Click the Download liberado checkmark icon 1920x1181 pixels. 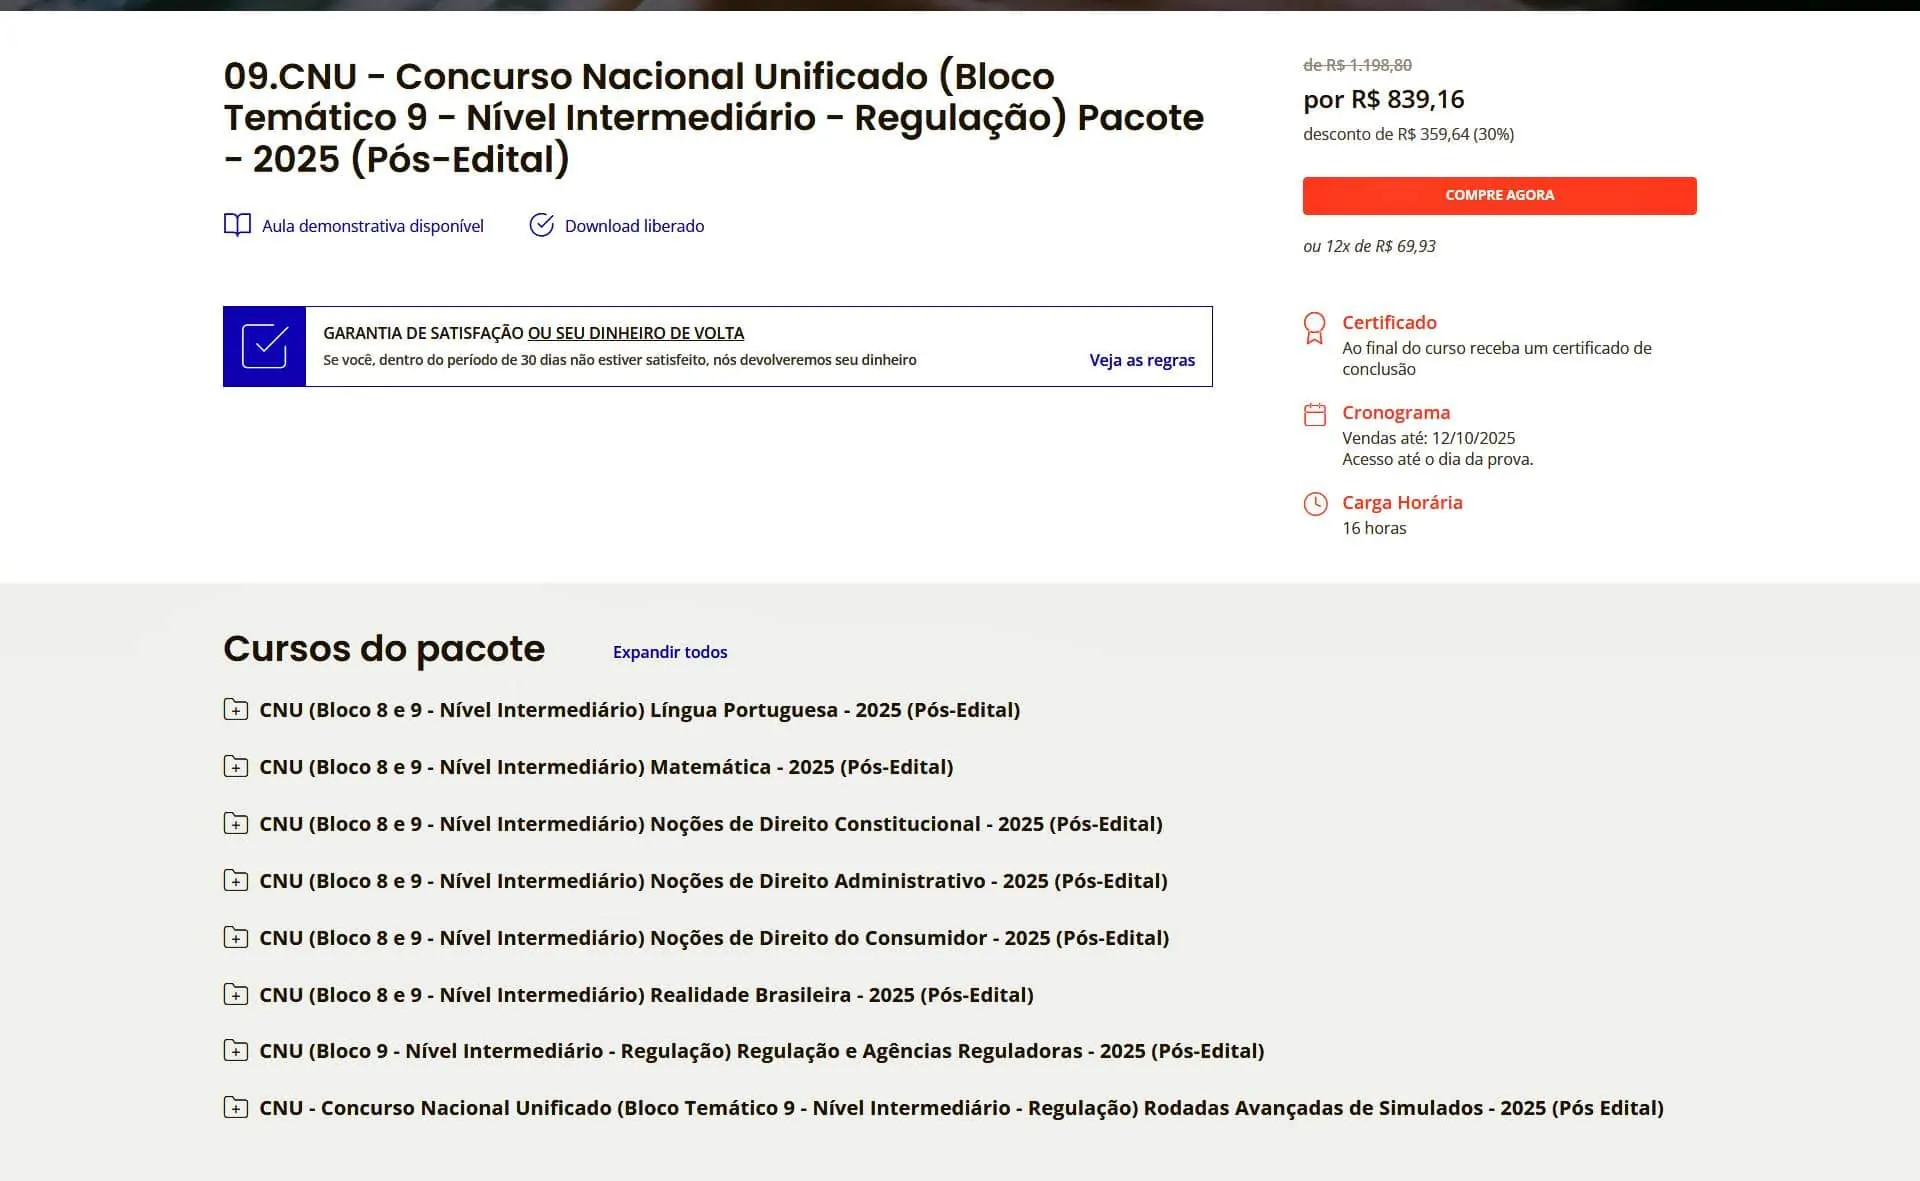pyautogui.click(x=541, y=225)
